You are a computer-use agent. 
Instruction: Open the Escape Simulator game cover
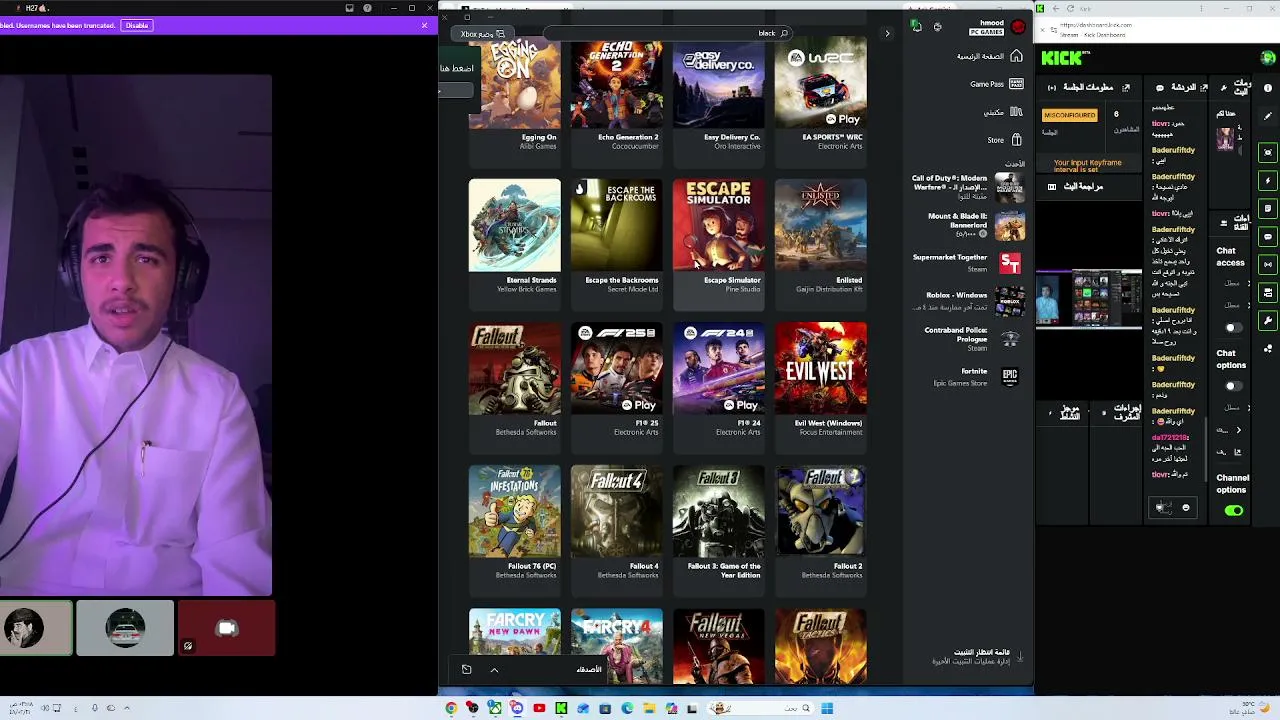click(x=719, y=225)
